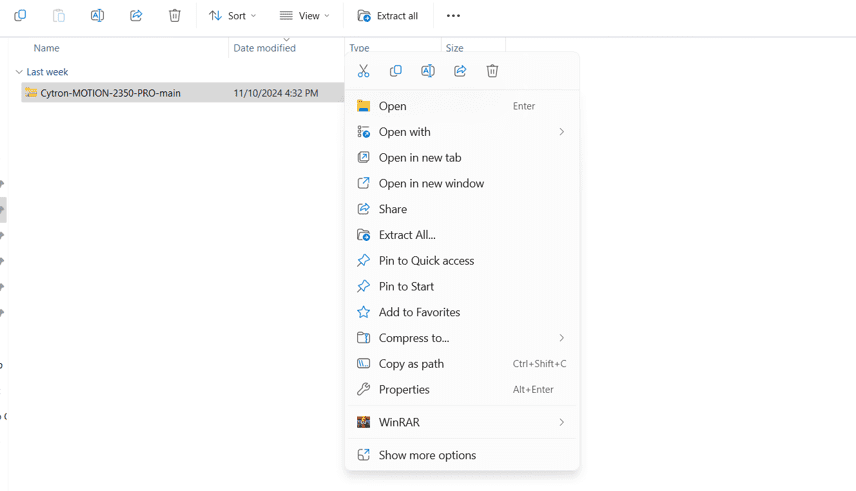The width and height of the screenshot is (856, 491).
Task: Select Copy as path menu entry
Action: tap(411, 364)
